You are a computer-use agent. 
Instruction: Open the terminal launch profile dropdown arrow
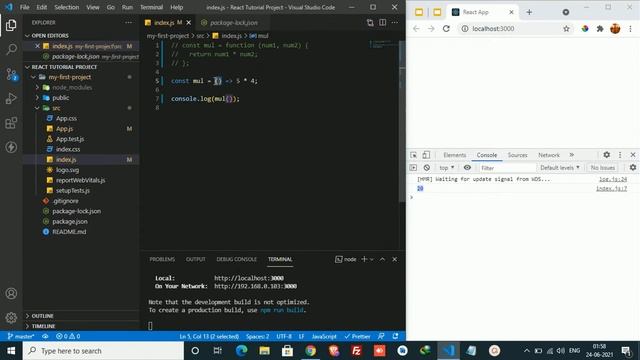point(372,260)
